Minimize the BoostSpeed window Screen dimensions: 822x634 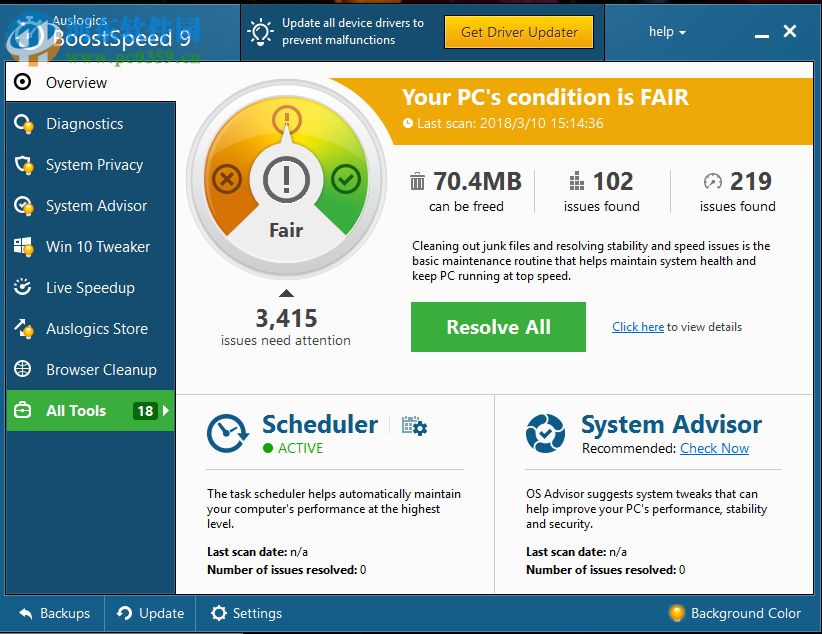click(762, 35)
